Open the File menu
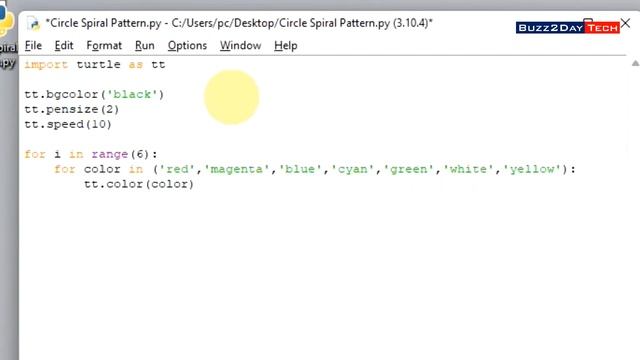 tap(33, 46)
